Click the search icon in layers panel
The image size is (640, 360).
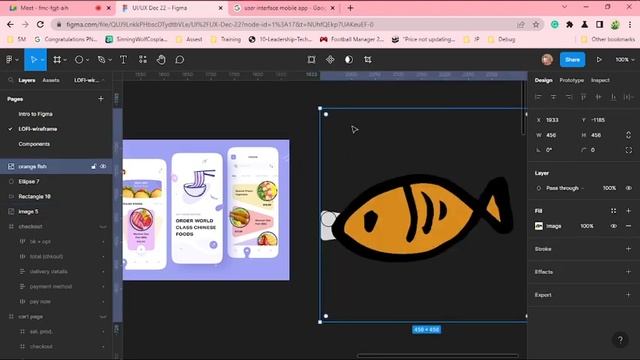pos(11,80)
